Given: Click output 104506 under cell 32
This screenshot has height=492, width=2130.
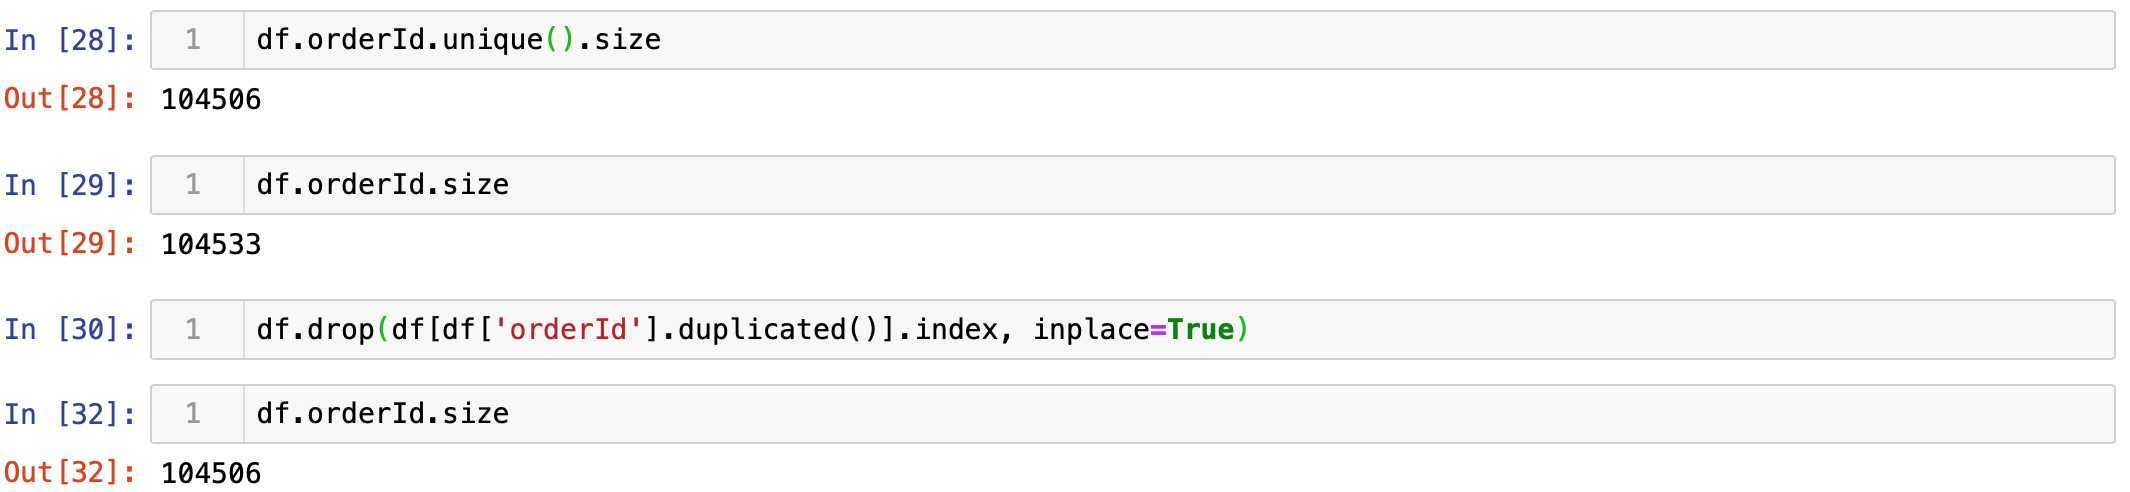Looking at the screenshot, I should coord(211,474).
